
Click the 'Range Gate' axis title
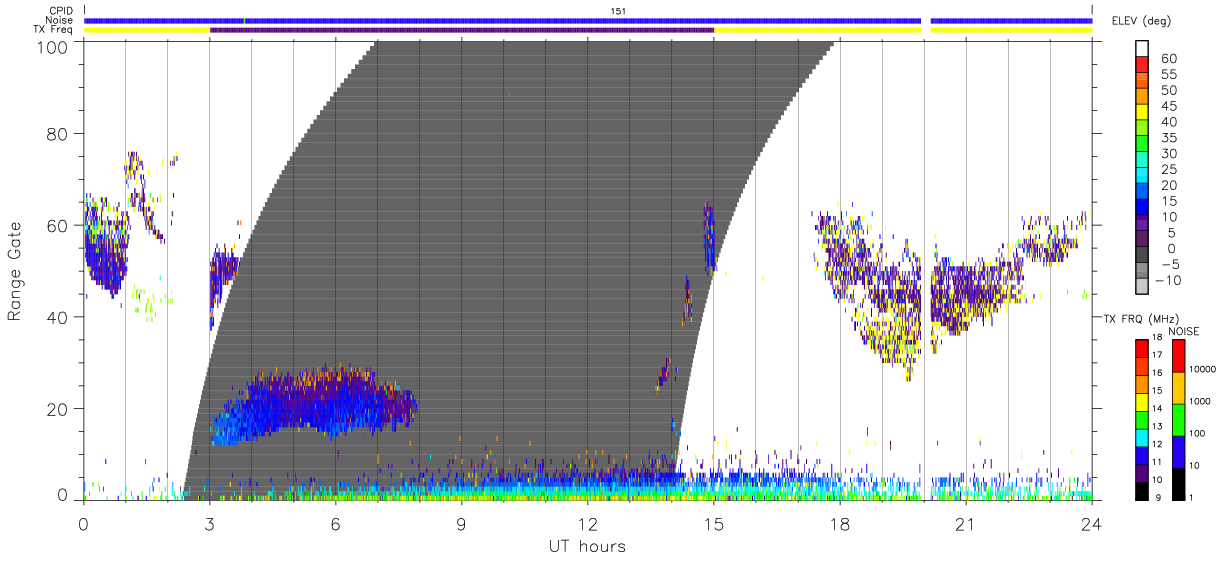click(15, 270)
